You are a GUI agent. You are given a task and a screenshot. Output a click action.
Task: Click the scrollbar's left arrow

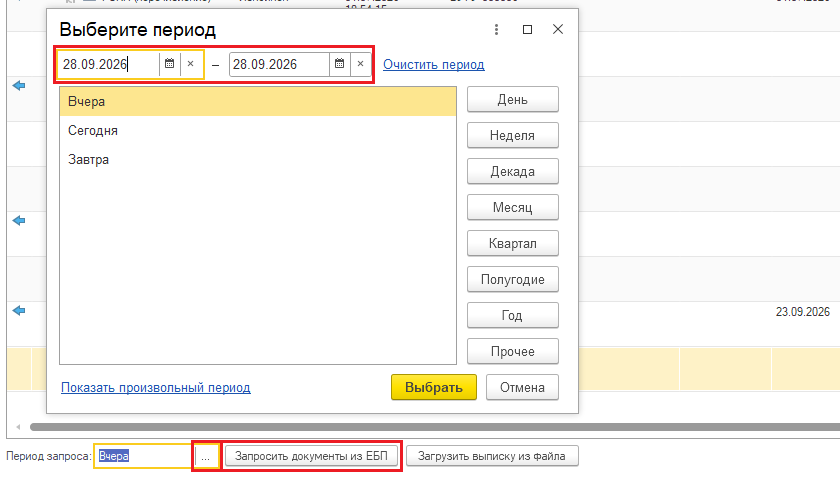pyautogui.click(x=18, y=427)
